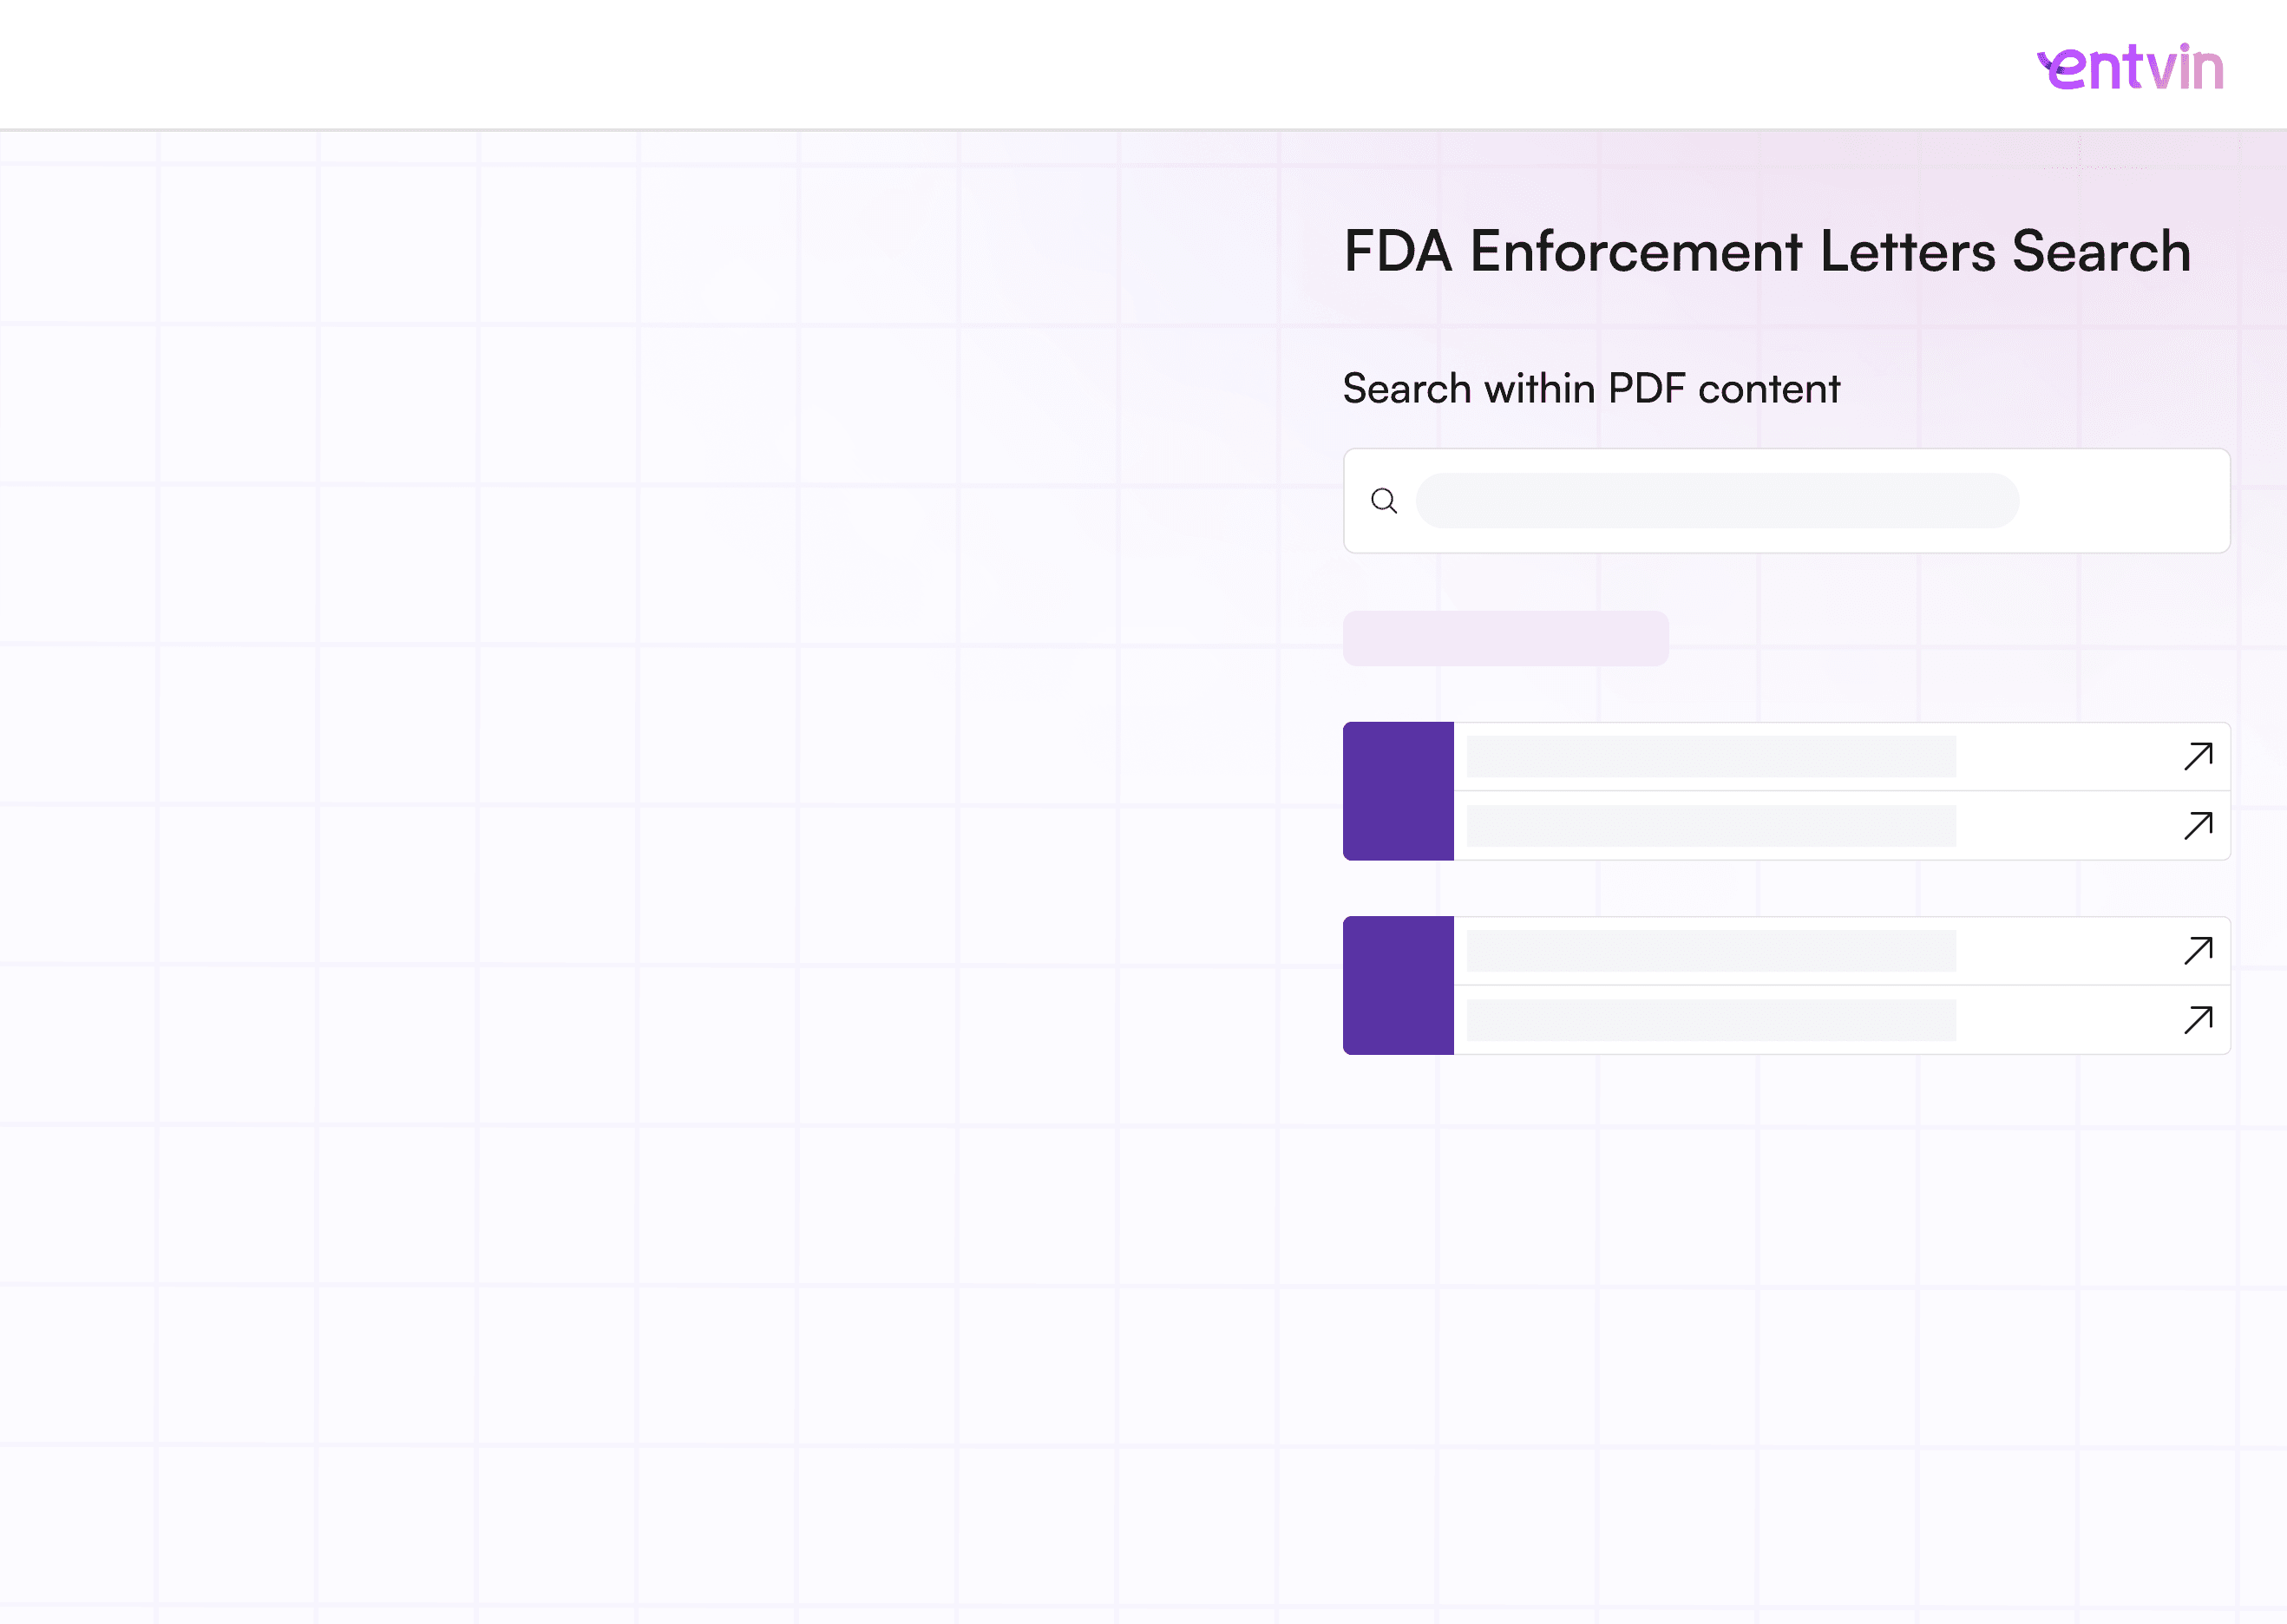The width and height of the screenshot is (2287, 1624).
Task: Click the 'FDA Enforcement Letters Search' heading
Action: (1767, 251)
